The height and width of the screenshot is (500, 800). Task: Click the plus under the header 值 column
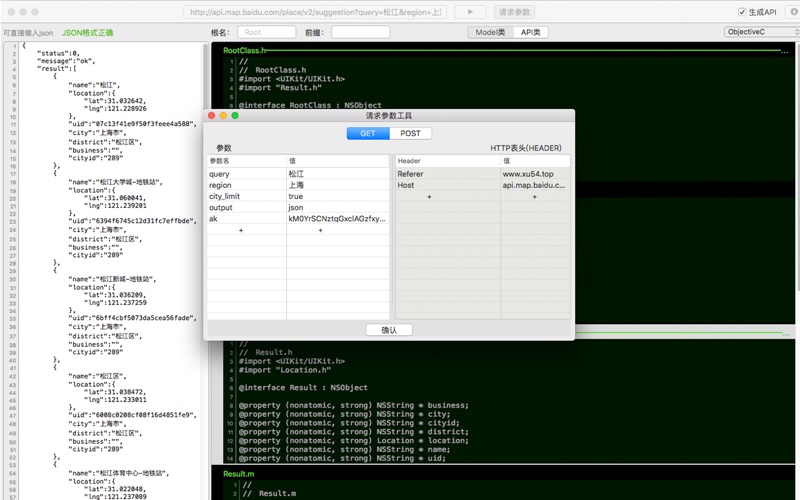534,197
